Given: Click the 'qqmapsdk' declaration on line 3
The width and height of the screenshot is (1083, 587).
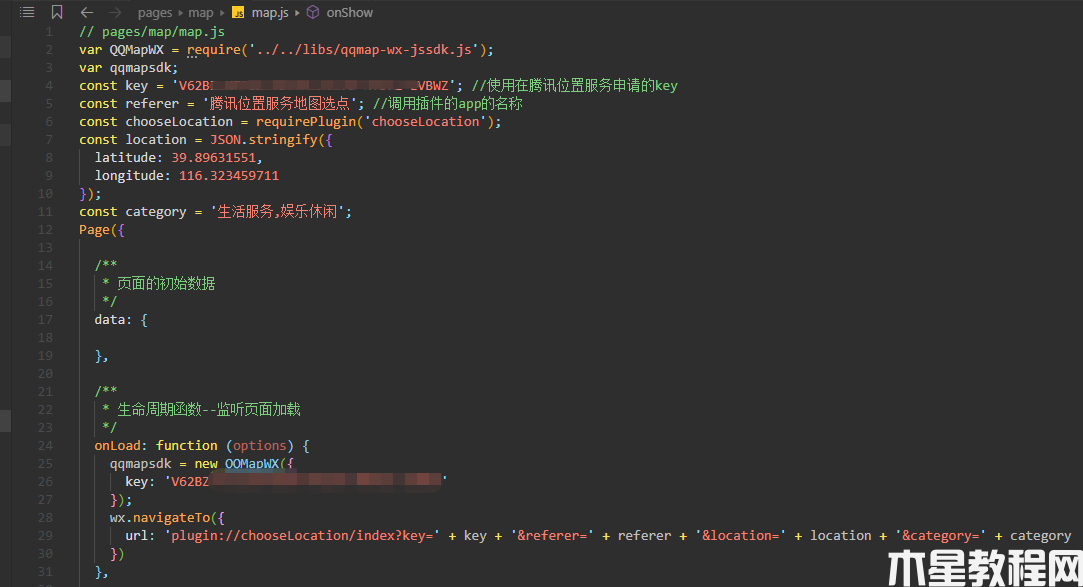Looking at the screenshot, I should click(x=140, y=68).
